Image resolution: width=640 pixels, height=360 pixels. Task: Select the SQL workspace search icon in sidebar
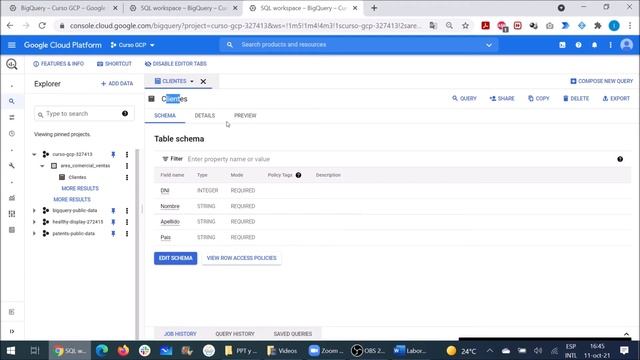tap(11, 101)
